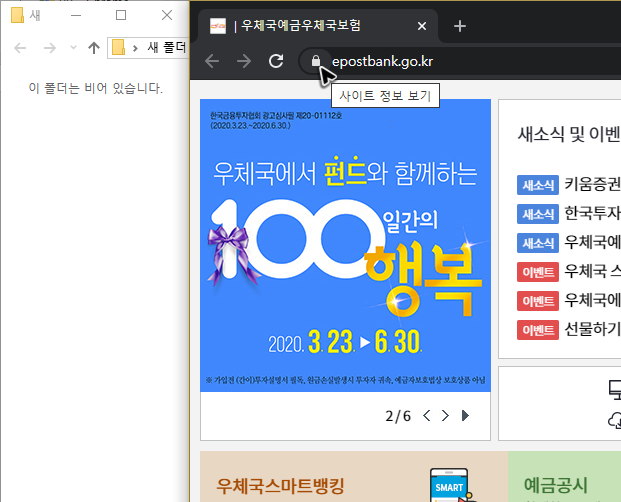Go back in File Explorer window
The height and width of the screenshot is (502, 621).
click(20, 48)
